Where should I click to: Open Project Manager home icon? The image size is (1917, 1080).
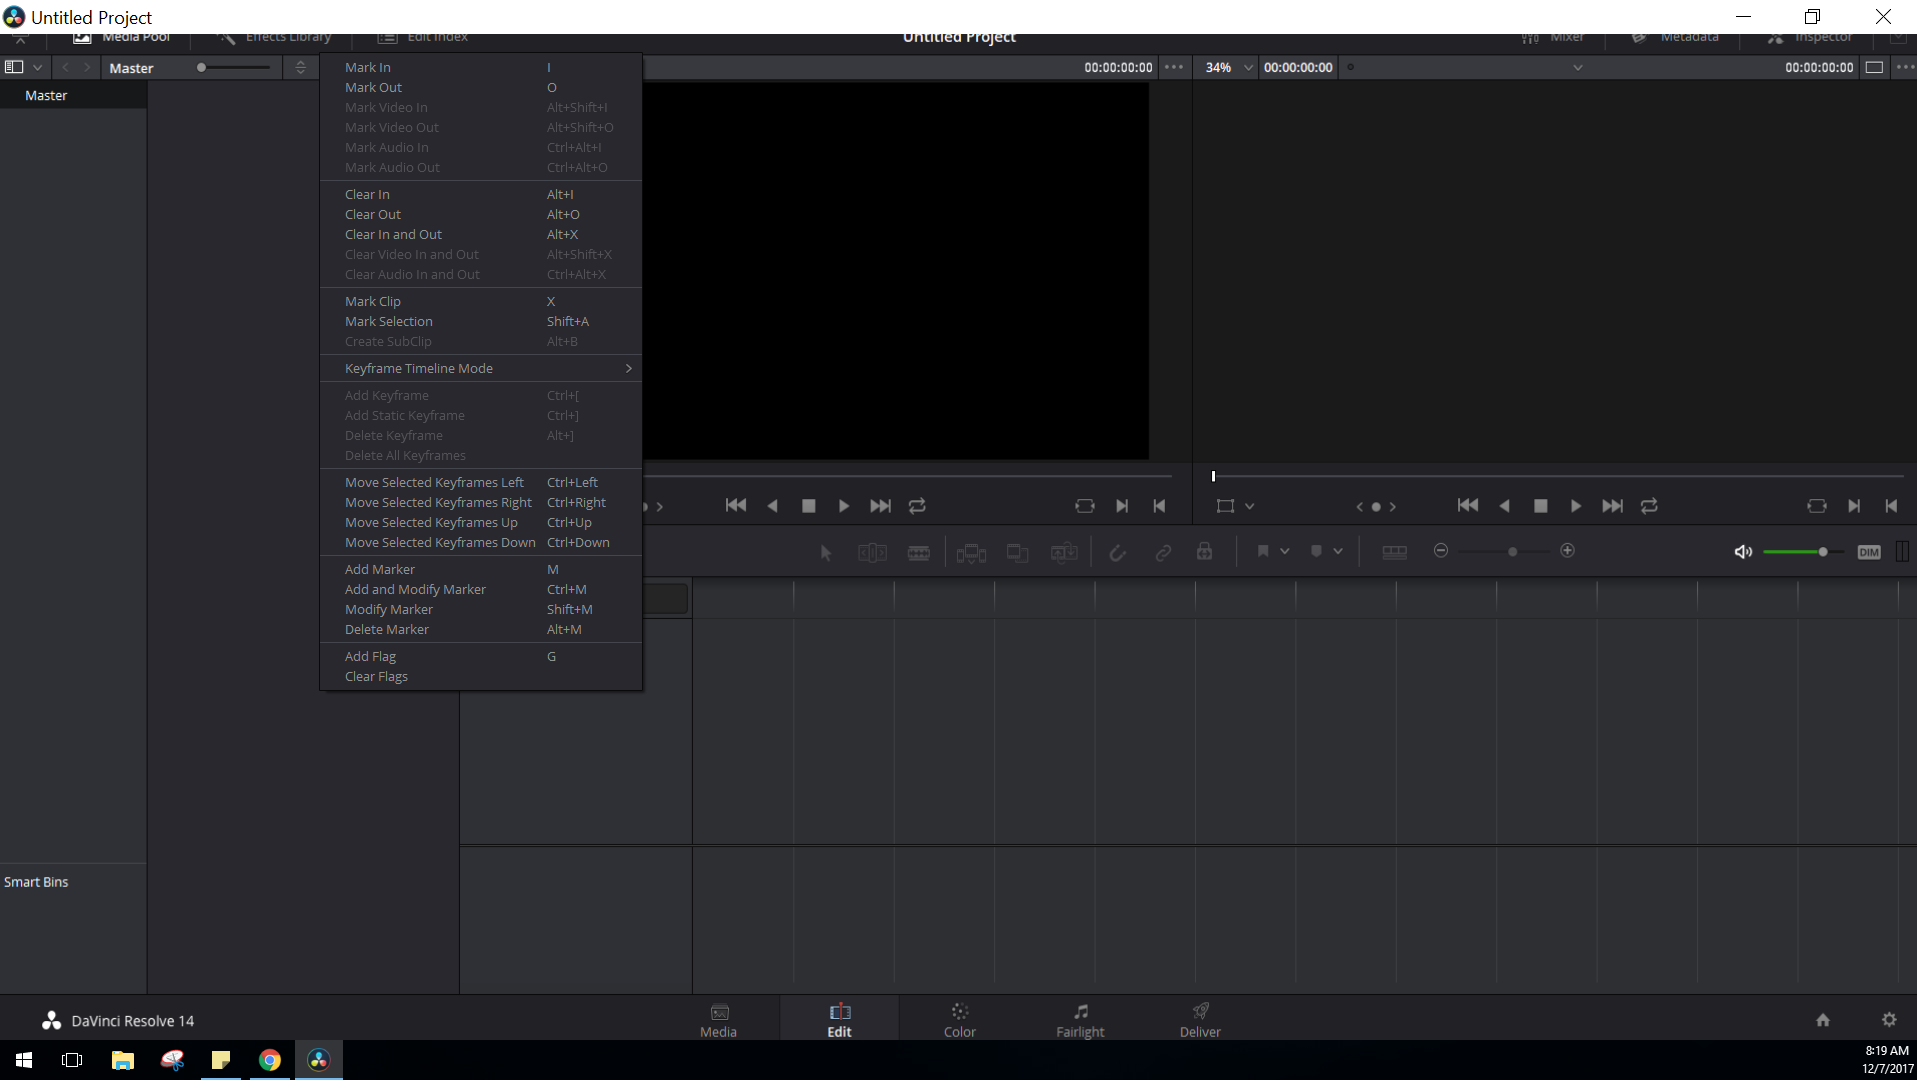tap(1823, 1020)
